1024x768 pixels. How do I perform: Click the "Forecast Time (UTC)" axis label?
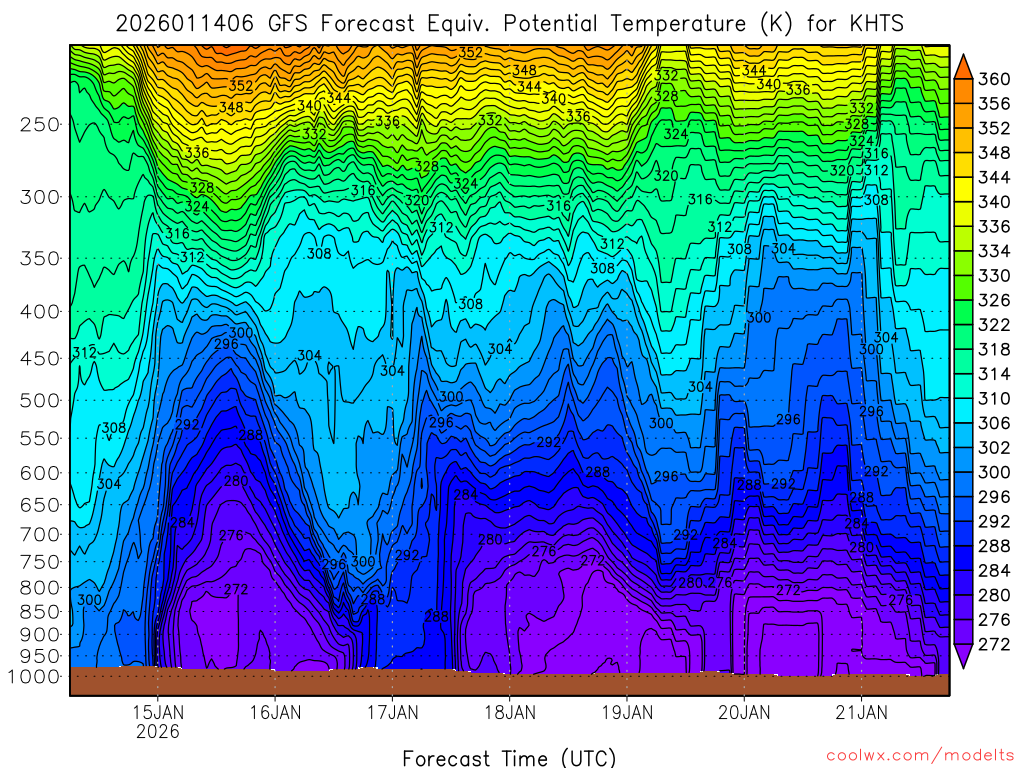[509, 758]
